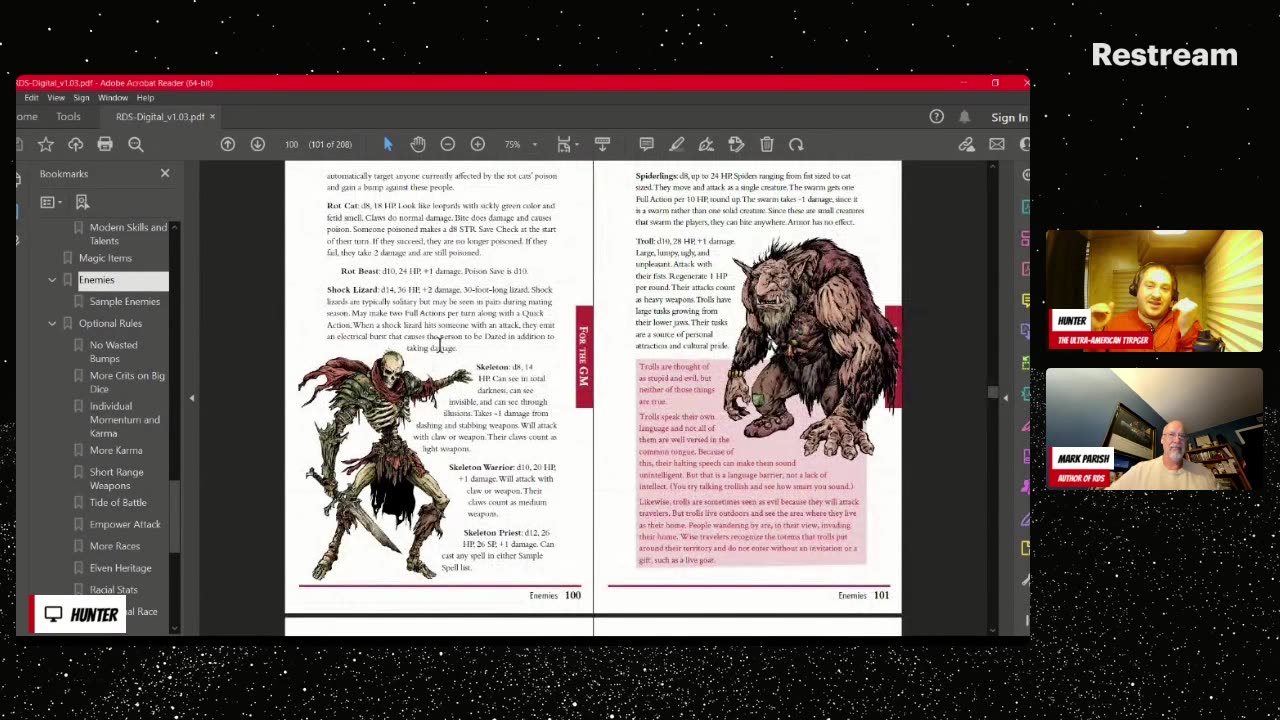Screen dimensions: 1280x720
Task: Open the help question mark icon
Action: pyautogui.click(x=936, y=117)
